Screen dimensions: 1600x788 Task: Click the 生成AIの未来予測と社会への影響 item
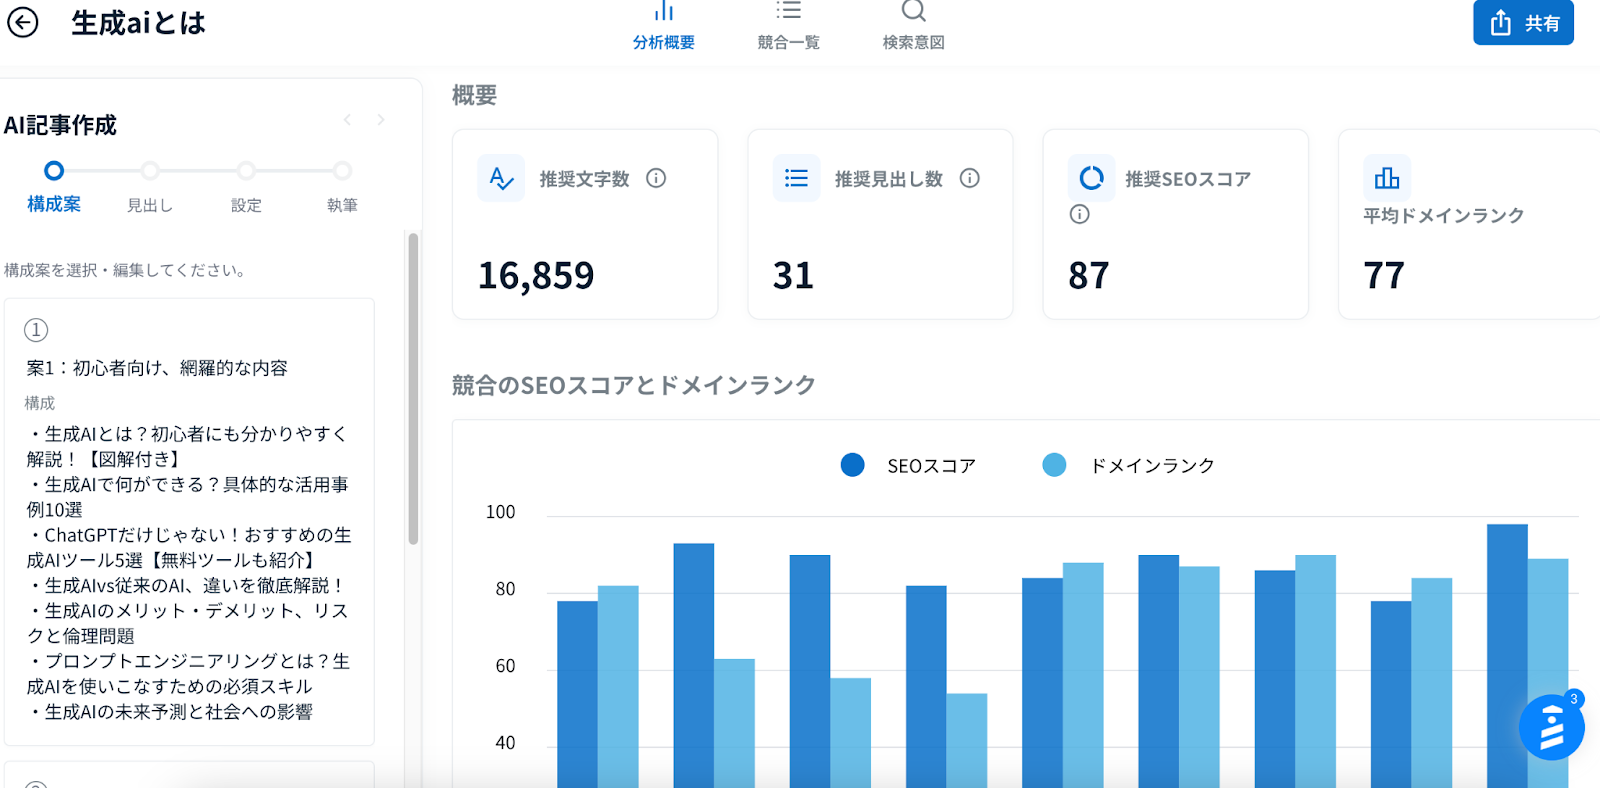click(170, 711)
